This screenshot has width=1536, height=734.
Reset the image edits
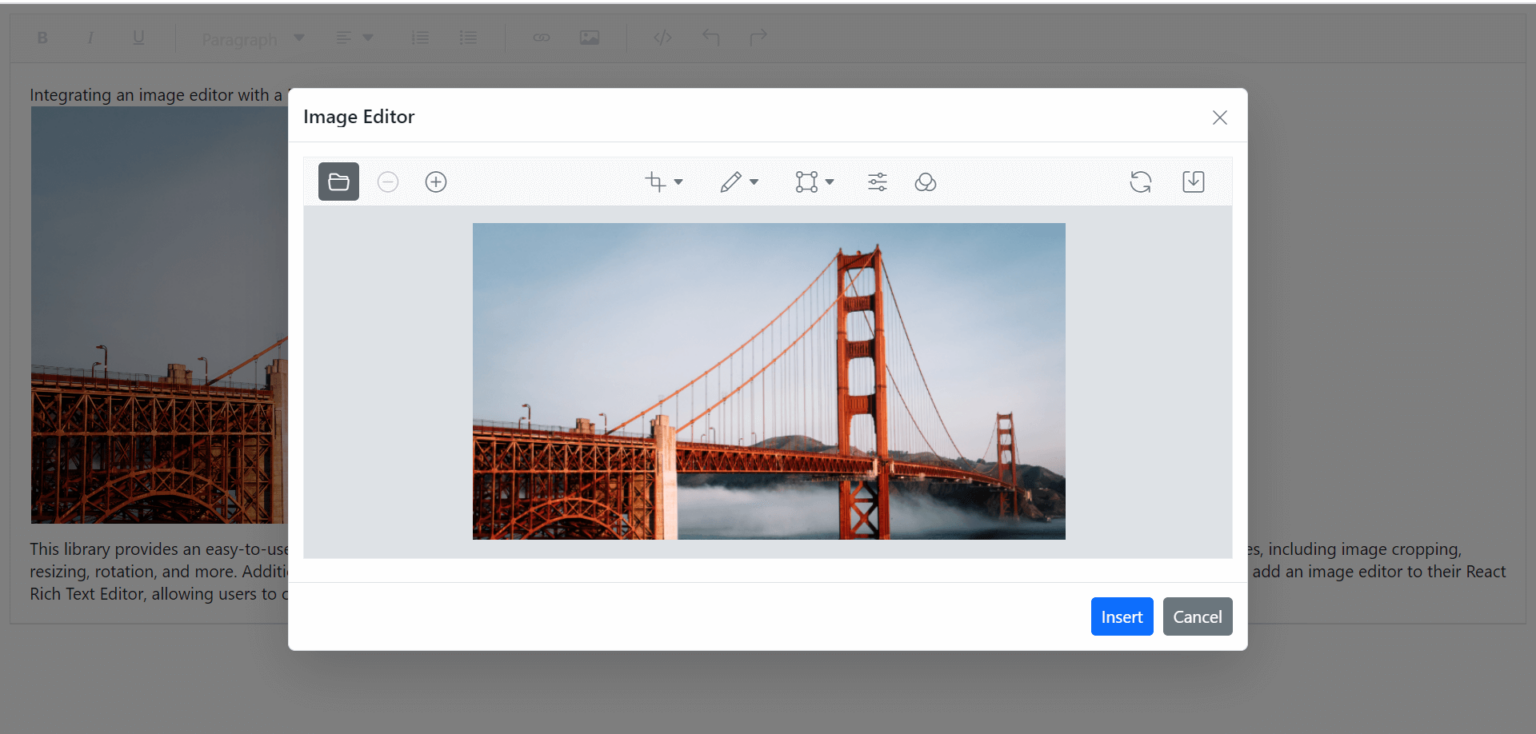[1140, 181]
